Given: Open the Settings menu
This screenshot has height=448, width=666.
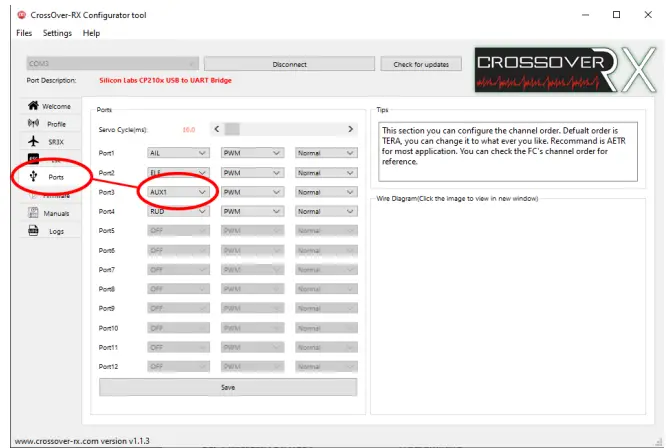Looking at the screenshot, I should point(57,33).
